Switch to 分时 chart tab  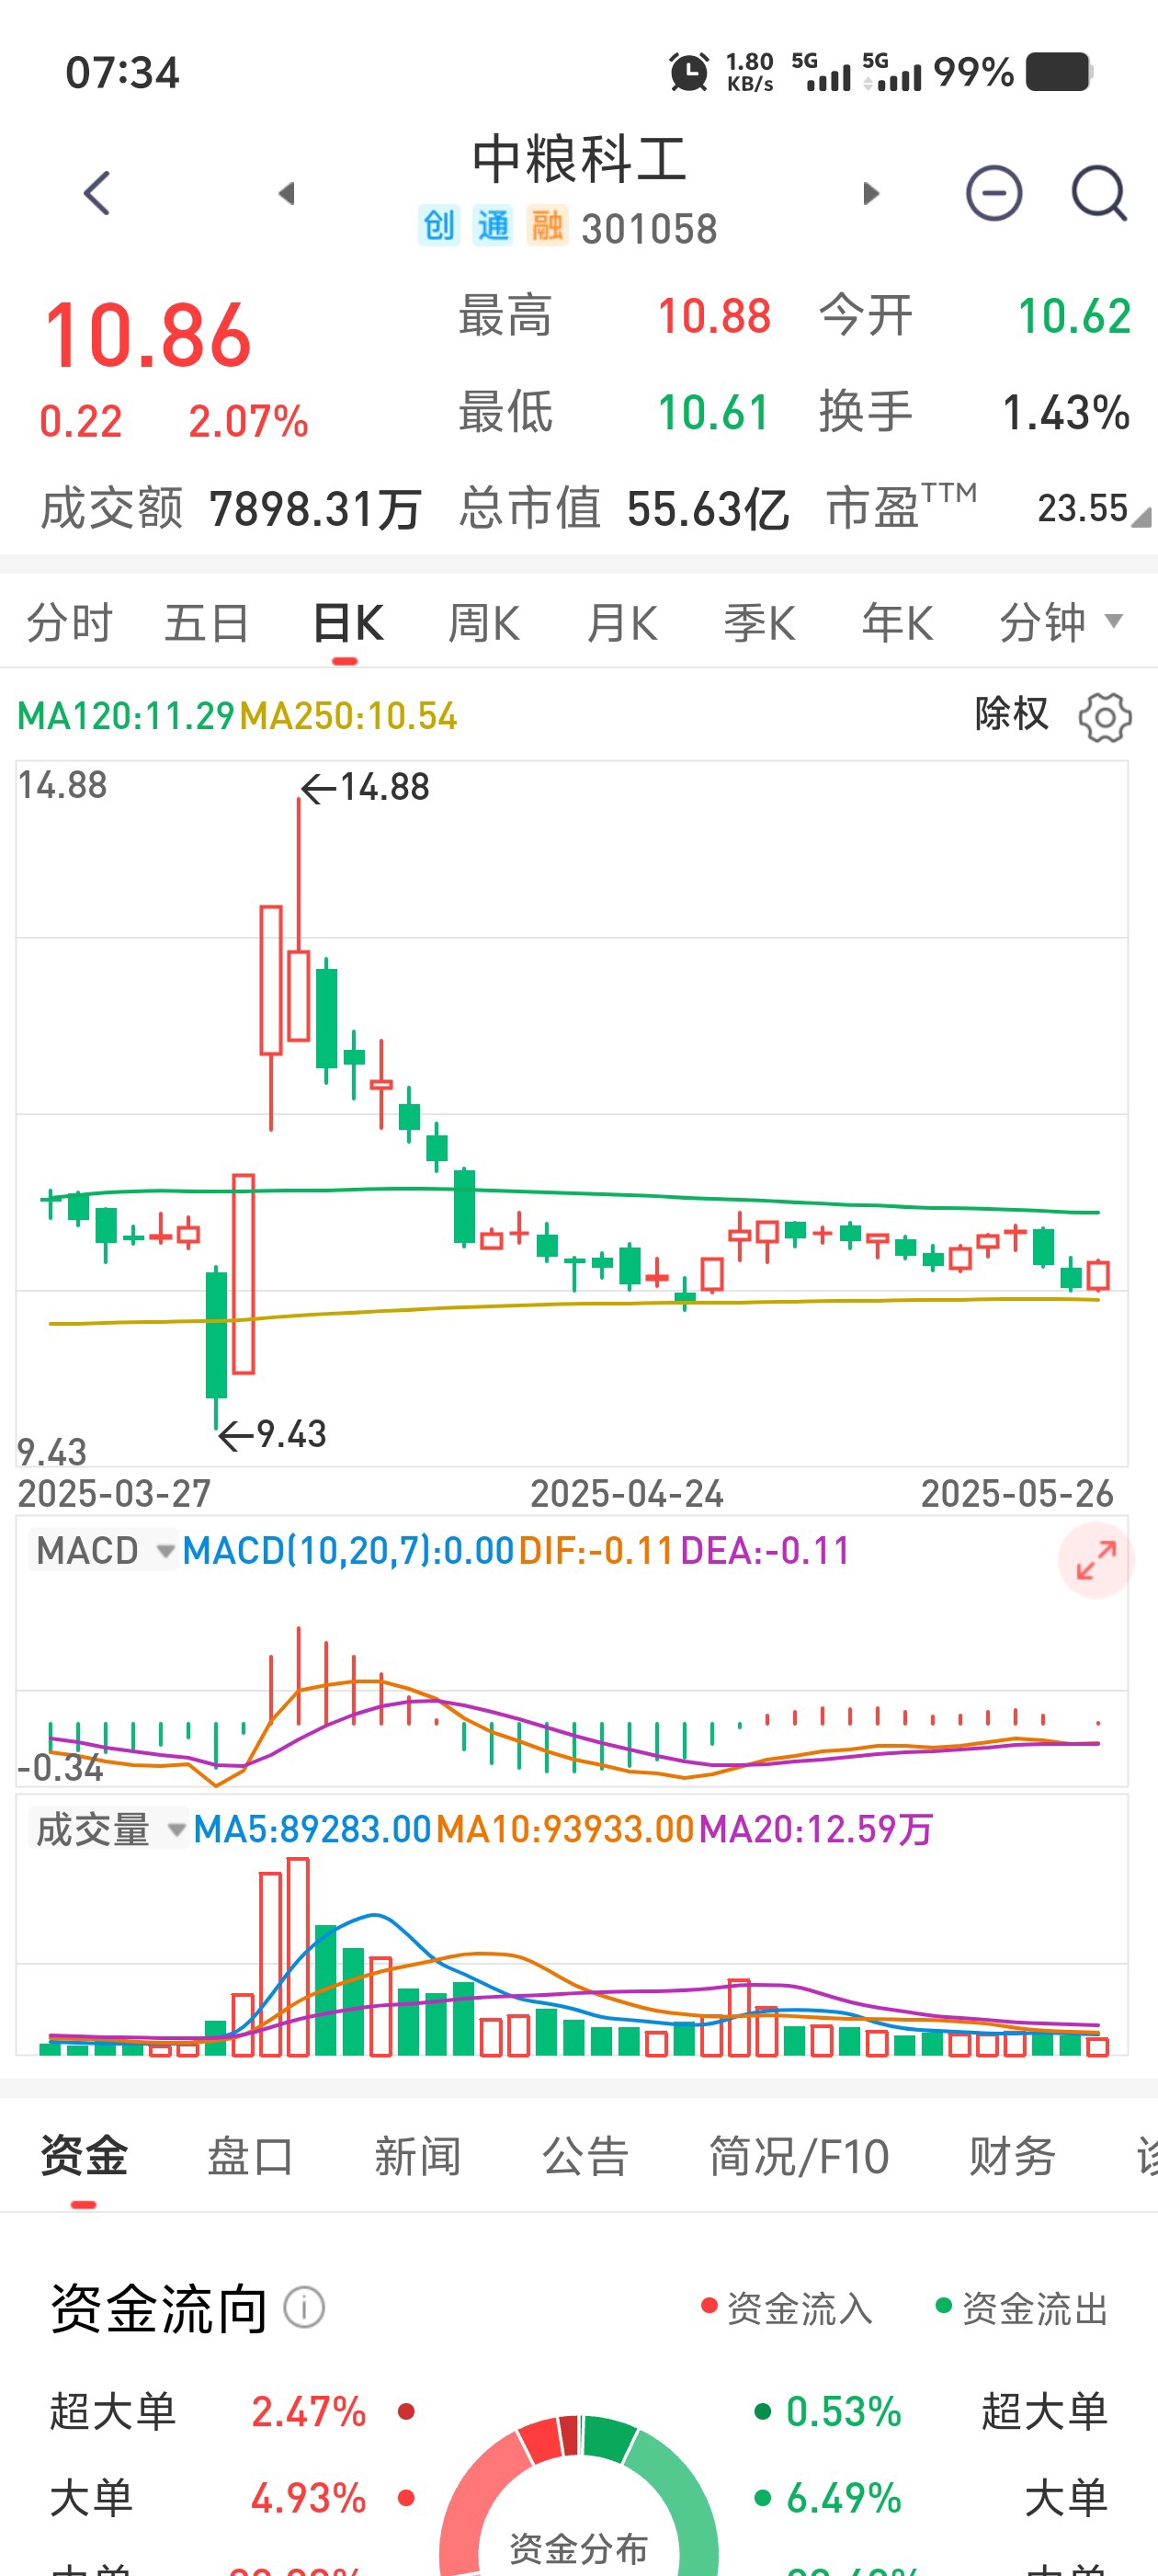69,622
